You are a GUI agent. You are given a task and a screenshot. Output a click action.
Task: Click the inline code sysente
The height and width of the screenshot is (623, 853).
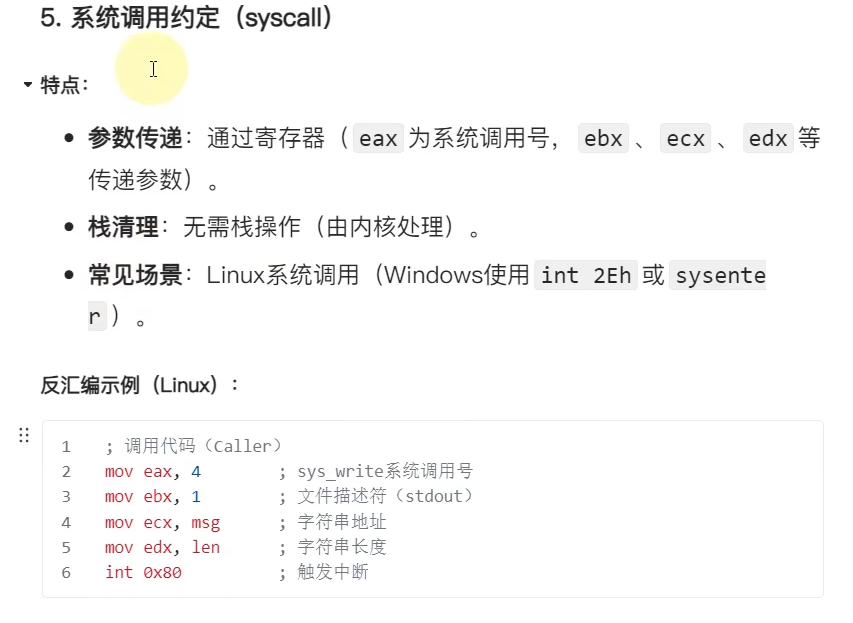click(720, 275)
